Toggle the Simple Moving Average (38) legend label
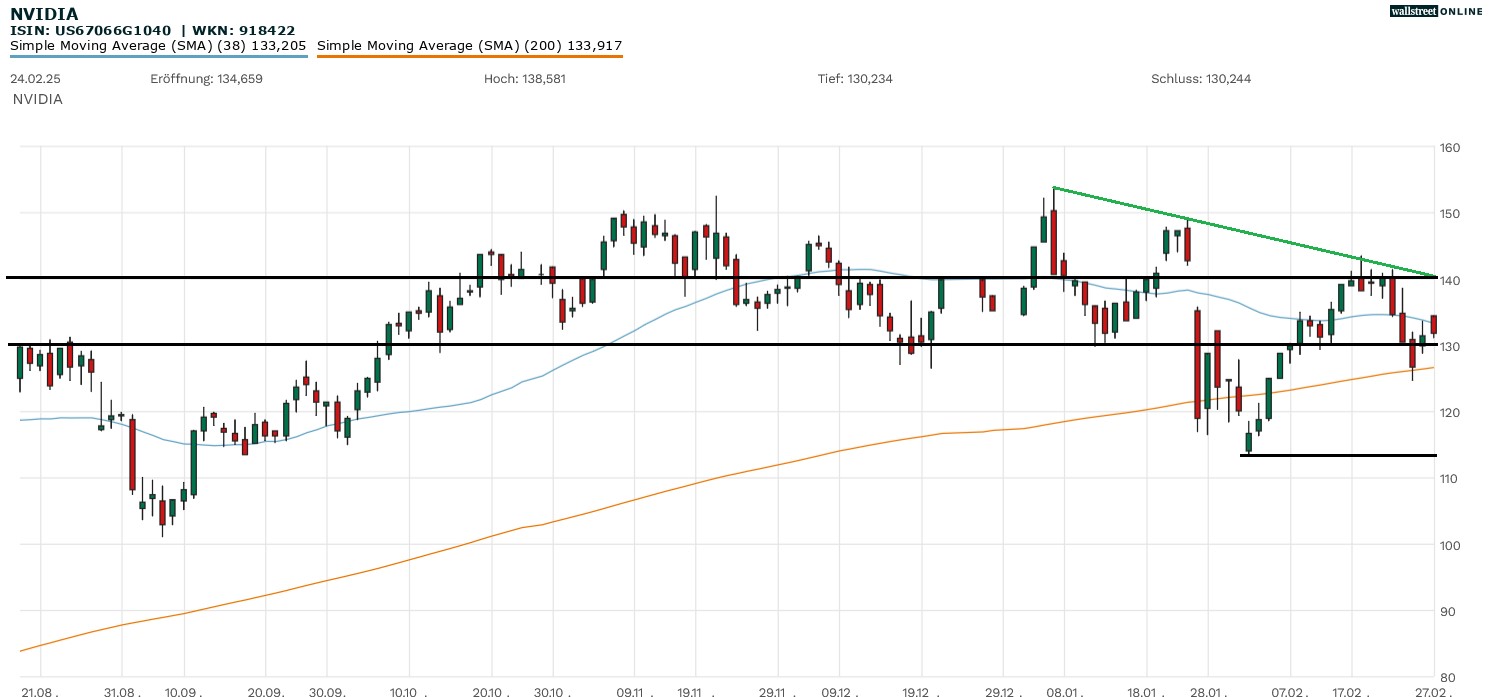The image size is (1490, 697). [x=157, y=45]
